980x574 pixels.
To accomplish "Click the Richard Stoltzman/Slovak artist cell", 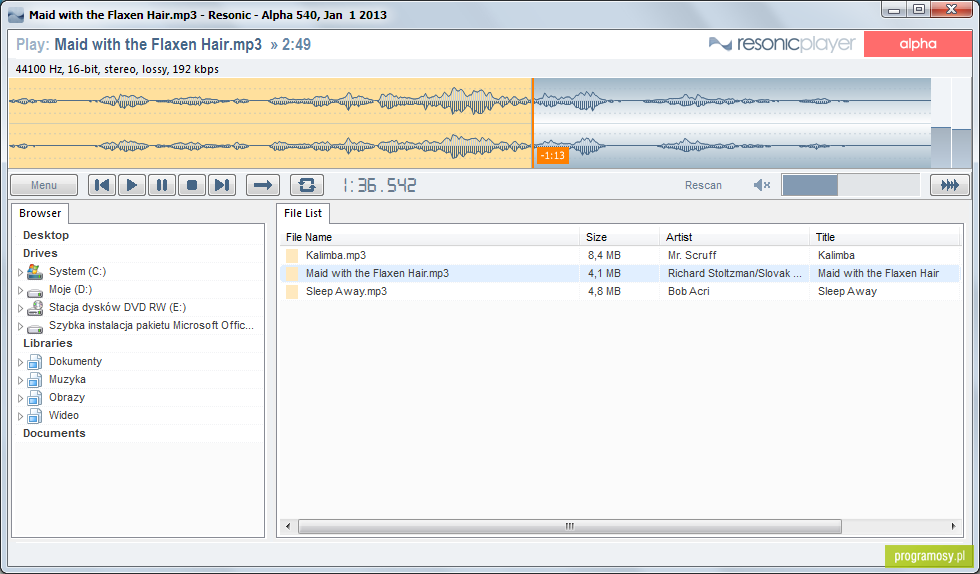I will tap(734, 273).
